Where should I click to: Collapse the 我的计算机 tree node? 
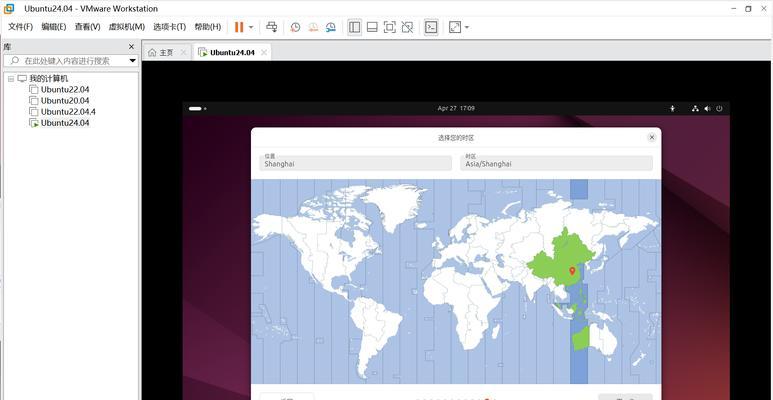(x=11, y=78)
